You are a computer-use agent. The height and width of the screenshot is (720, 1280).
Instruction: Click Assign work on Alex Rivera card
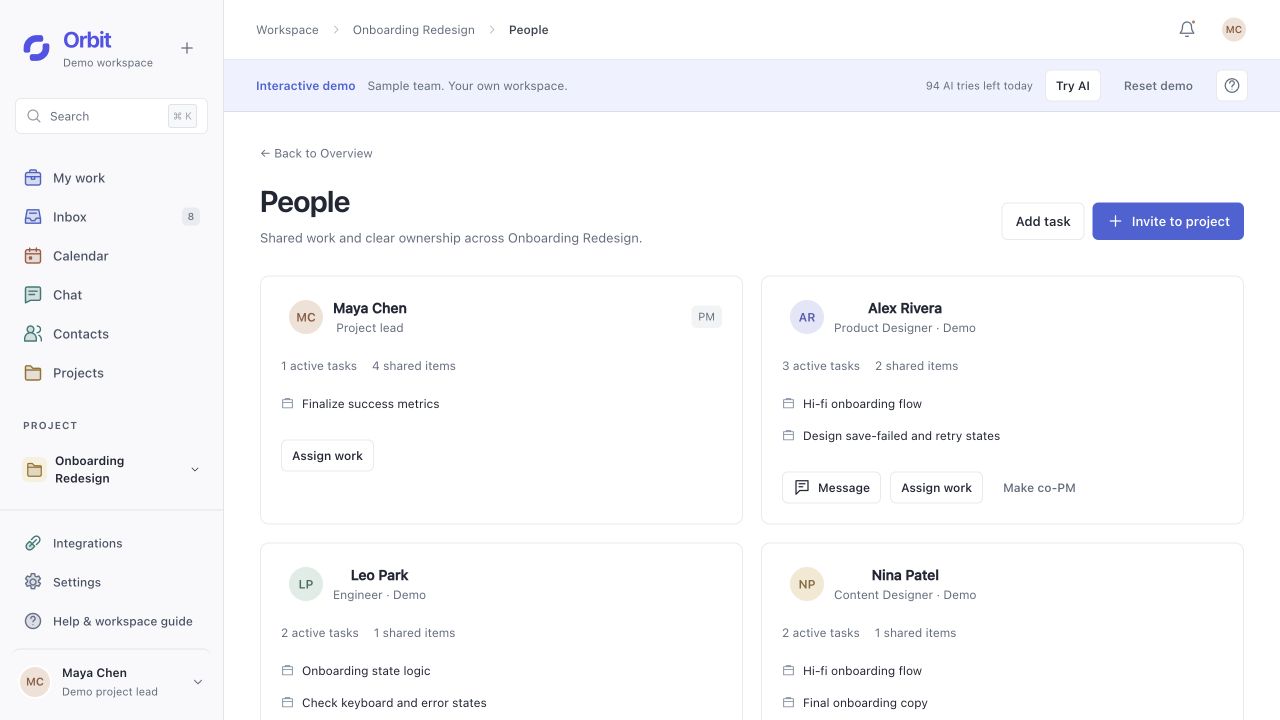[x=936, y=488]
